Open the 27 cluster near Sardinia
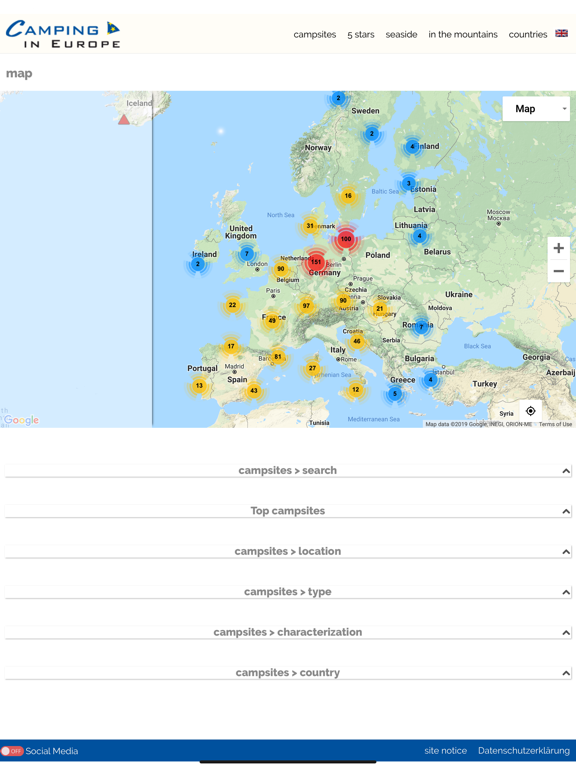 (312, 368)
